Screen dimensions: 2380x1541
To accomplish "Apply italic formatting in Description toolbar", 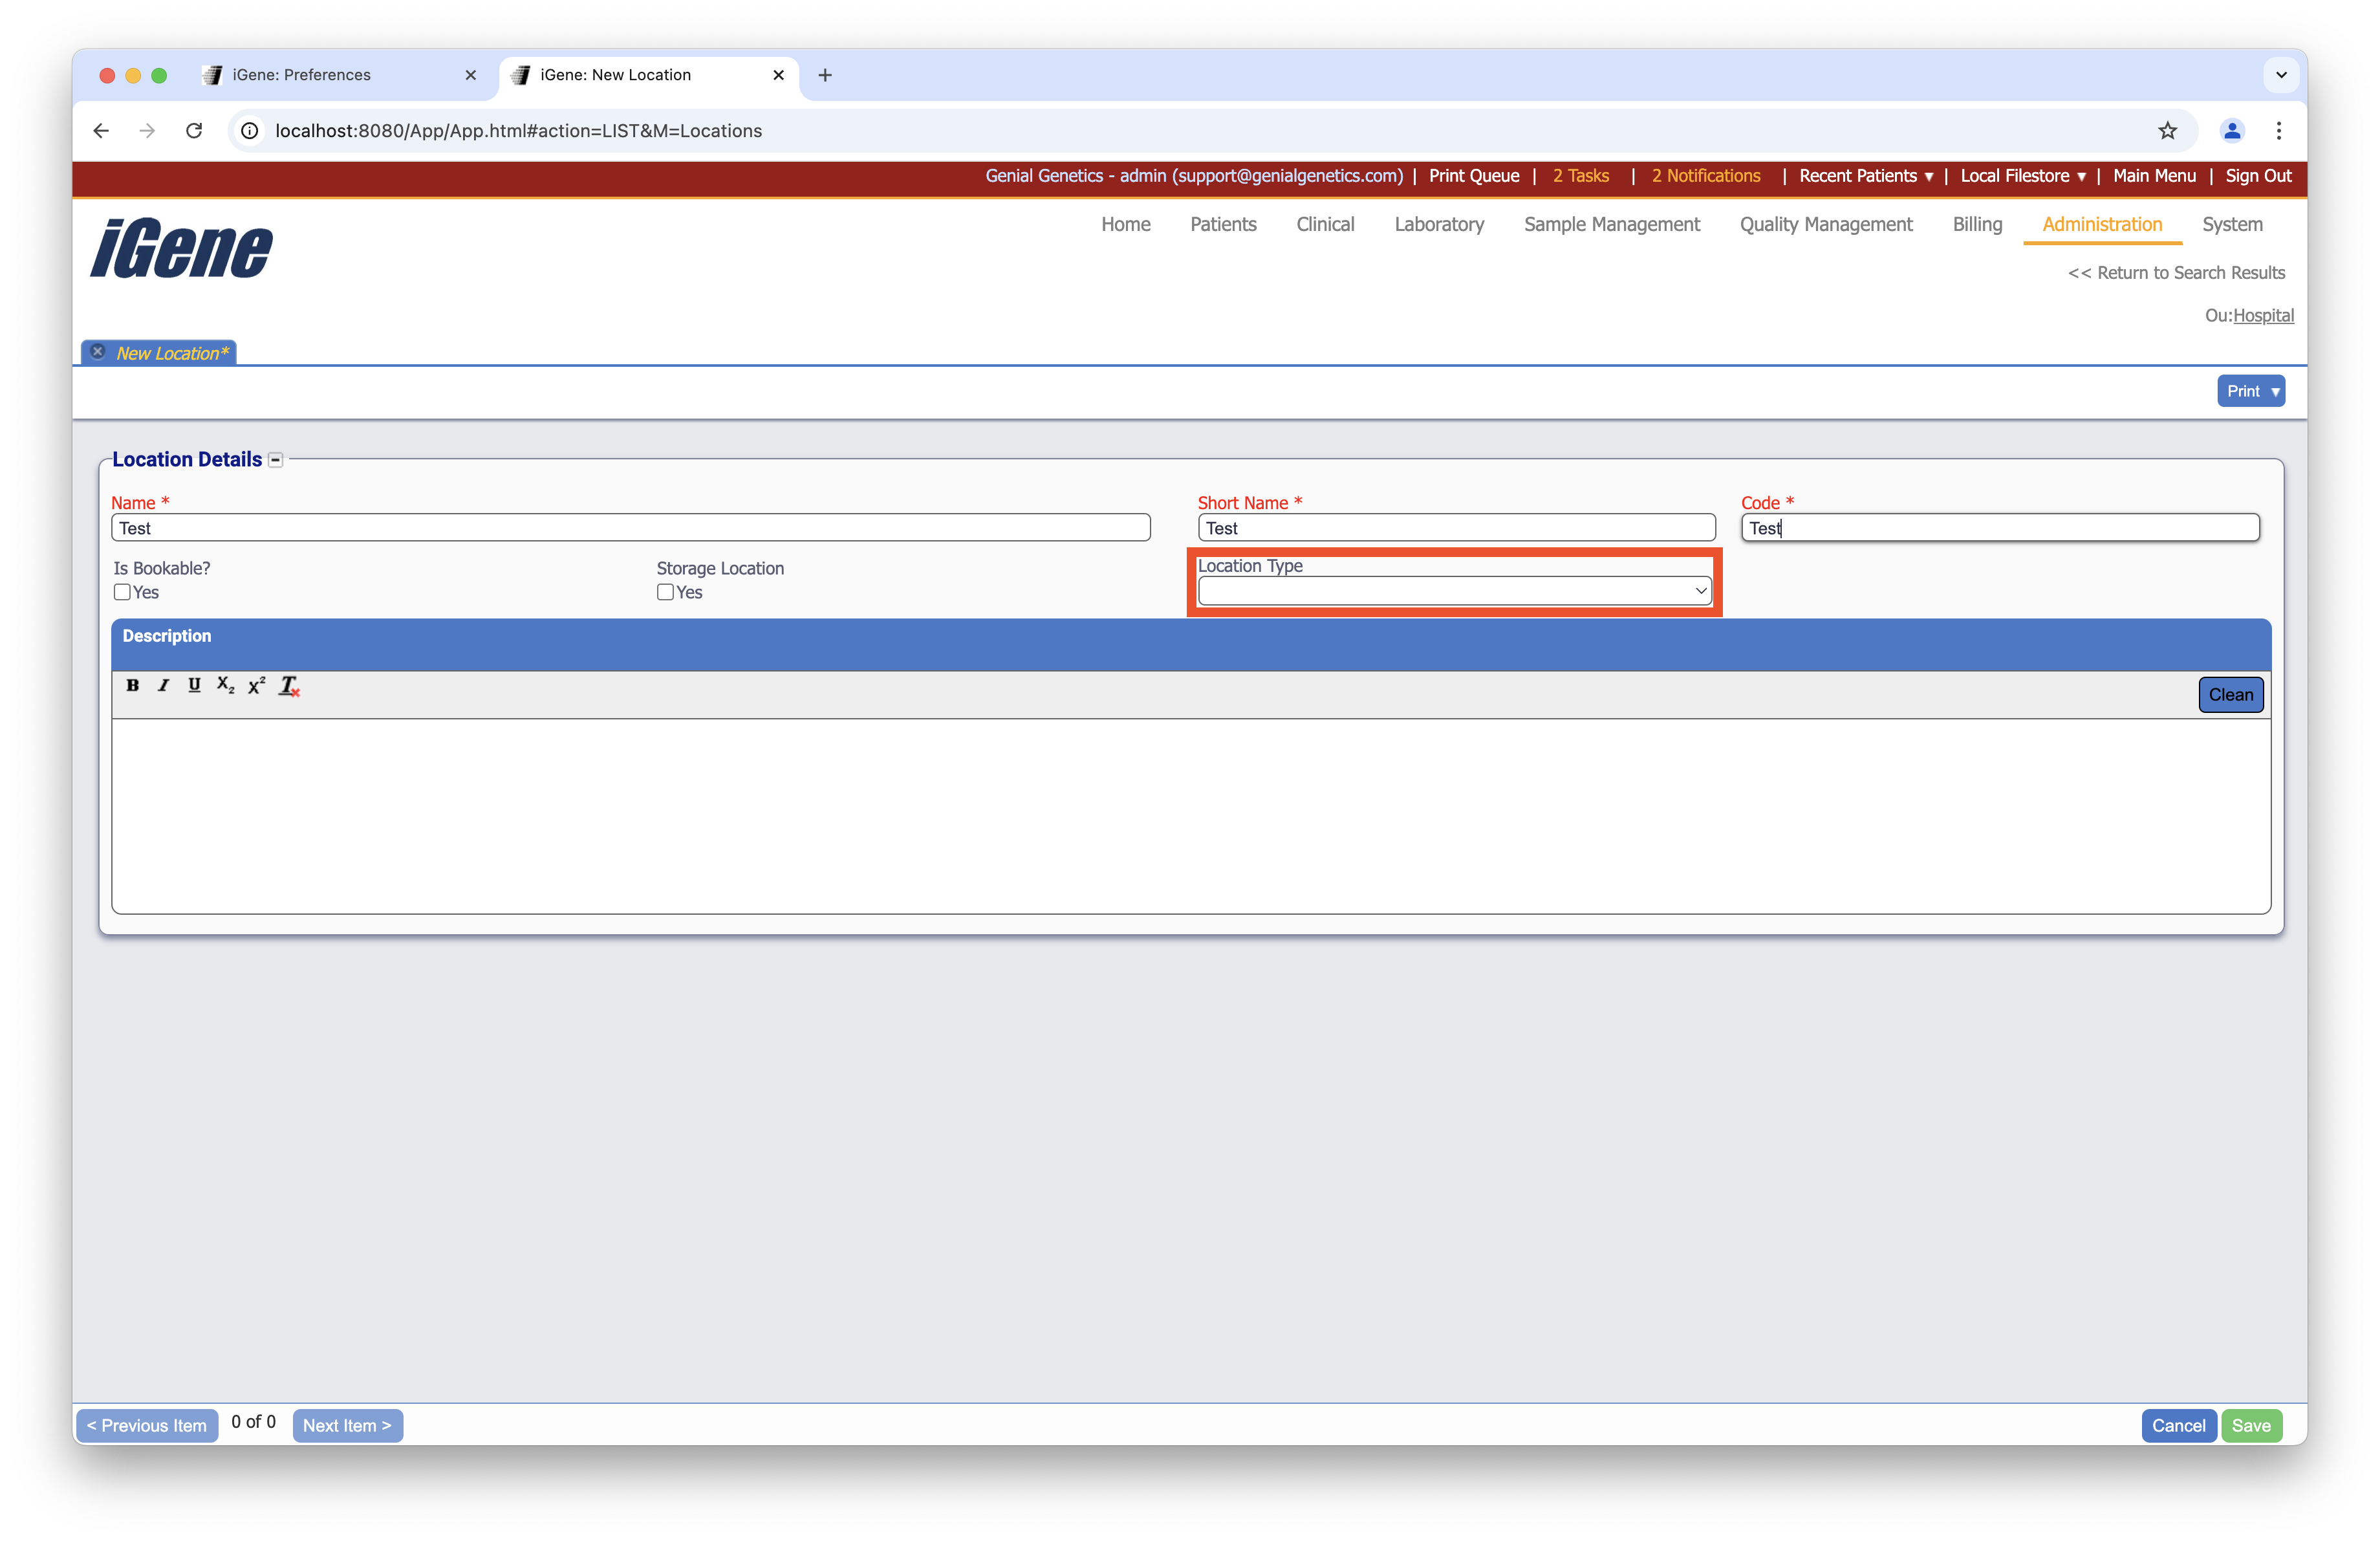I will click(163, 685).
